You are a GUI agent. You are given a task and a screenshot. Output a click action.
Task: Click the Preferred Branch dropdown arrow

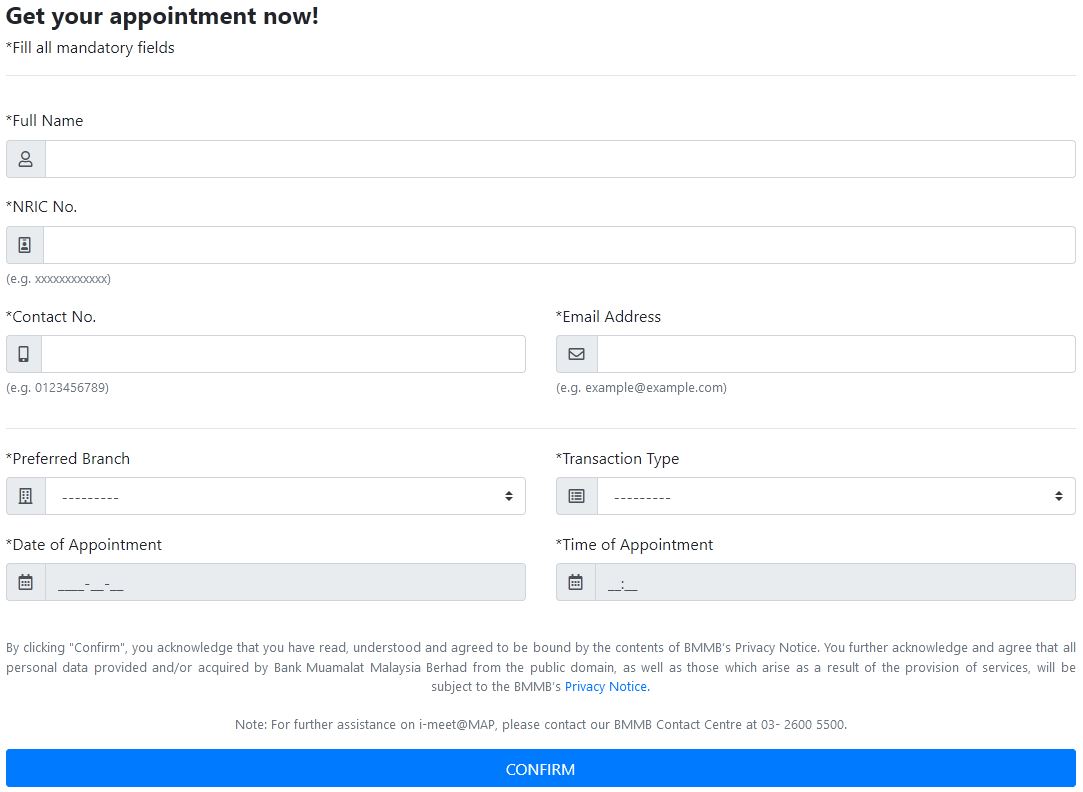[x=509, y=496]
